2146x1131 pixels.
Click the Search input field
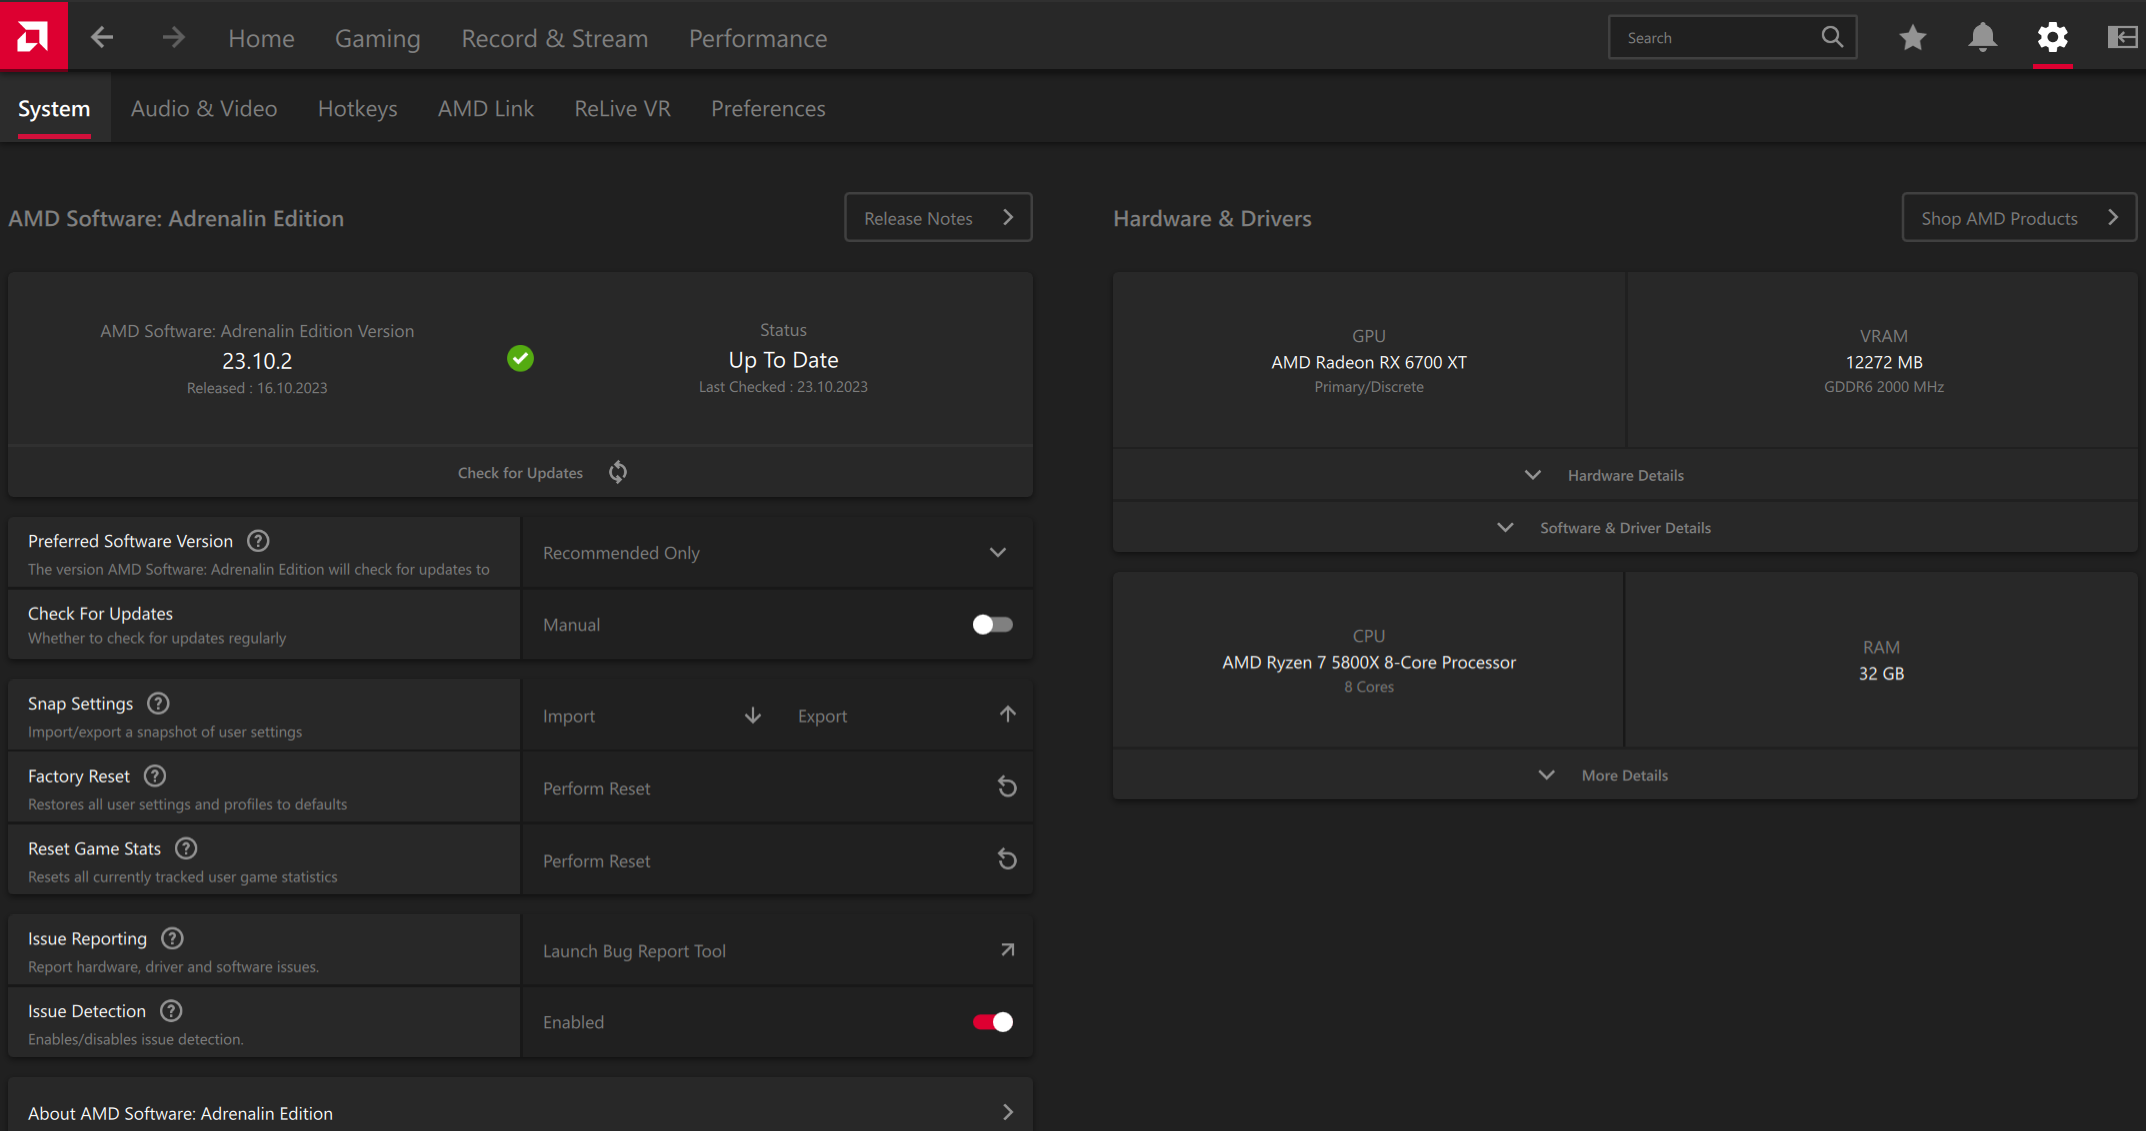1715,38
